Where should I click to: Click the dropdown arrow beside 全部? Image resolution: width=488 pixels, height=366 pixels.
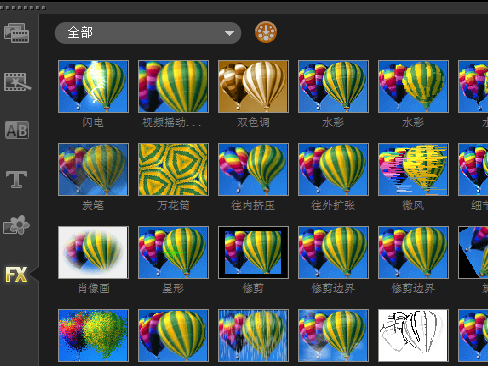[229, 33]
